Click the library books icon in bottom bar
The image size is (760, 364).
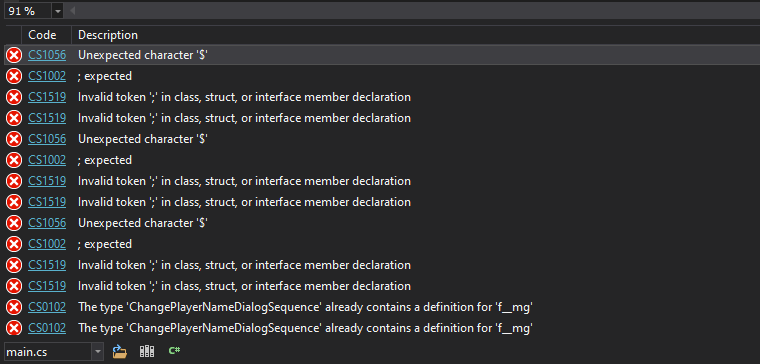tap(147, 351)
